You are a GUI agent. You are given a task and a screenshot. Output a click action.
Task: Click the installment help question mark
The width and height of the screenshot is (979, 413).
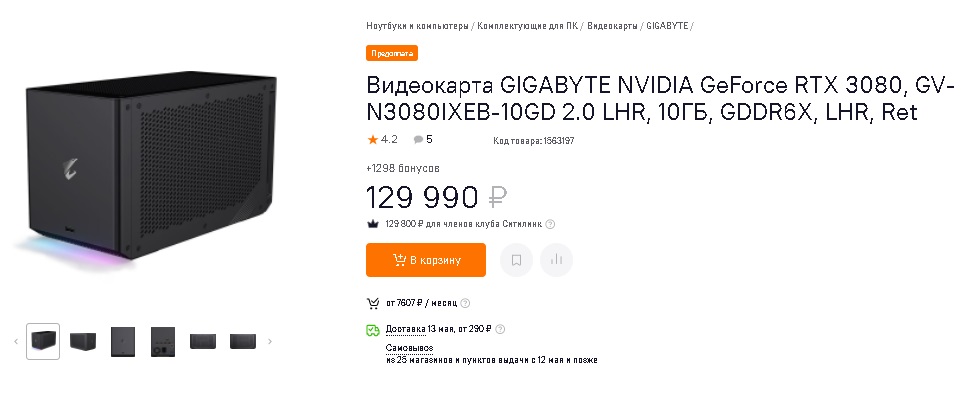[465, 303]
